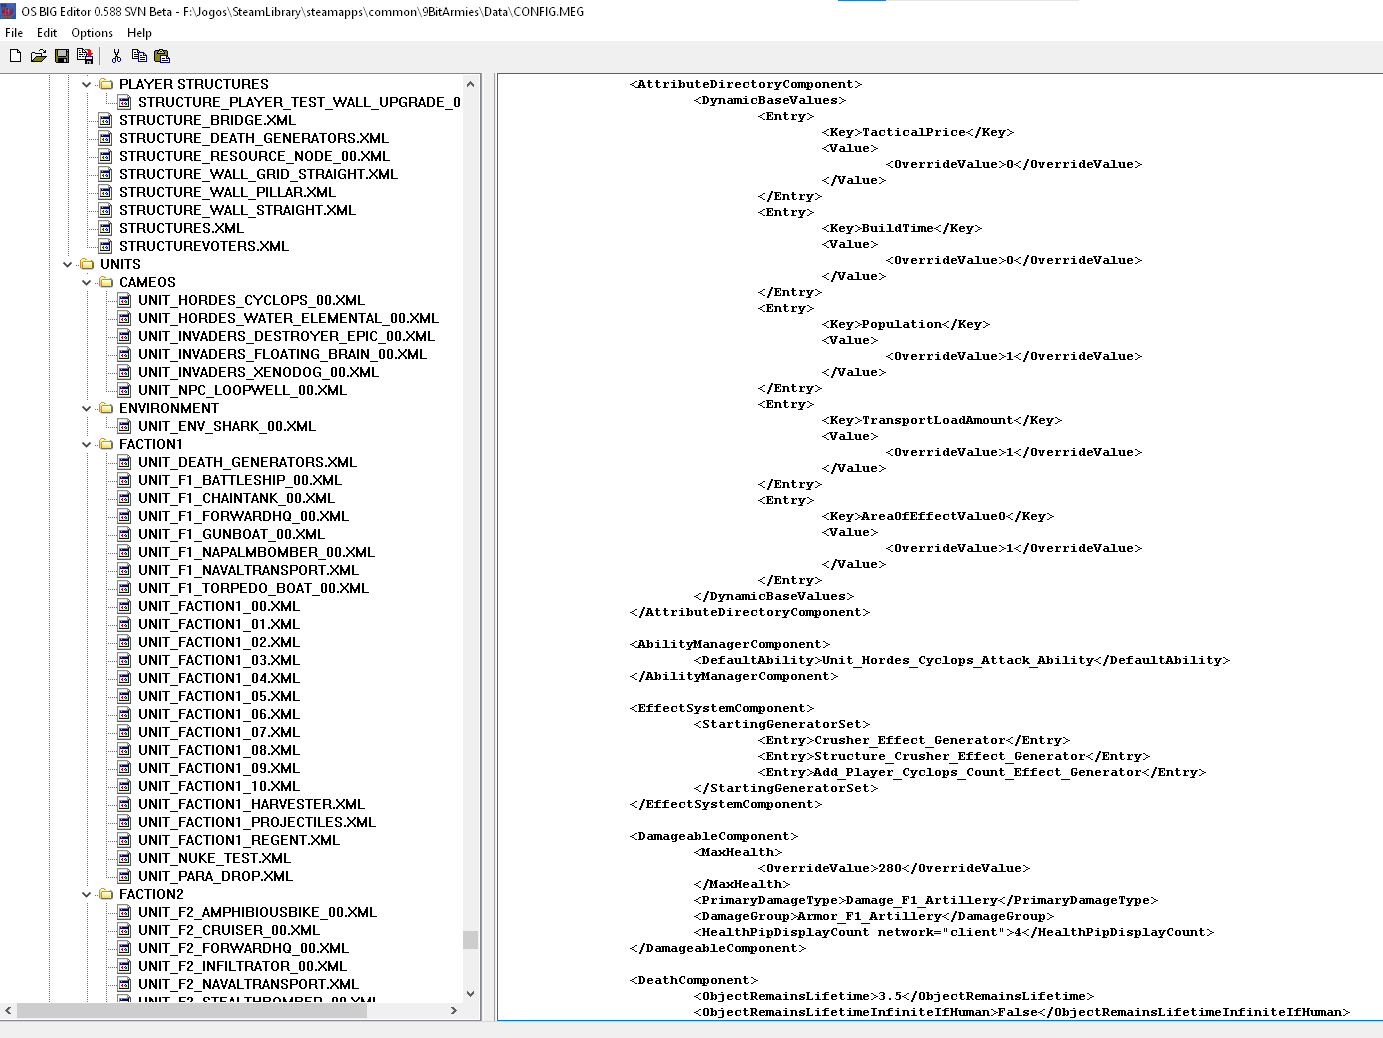This screenshot has height=1038, width=1383.
Task: Click the file icon beside UNIT_NPC_LOOPWELL_00.XML
Action: coord(124,390)
